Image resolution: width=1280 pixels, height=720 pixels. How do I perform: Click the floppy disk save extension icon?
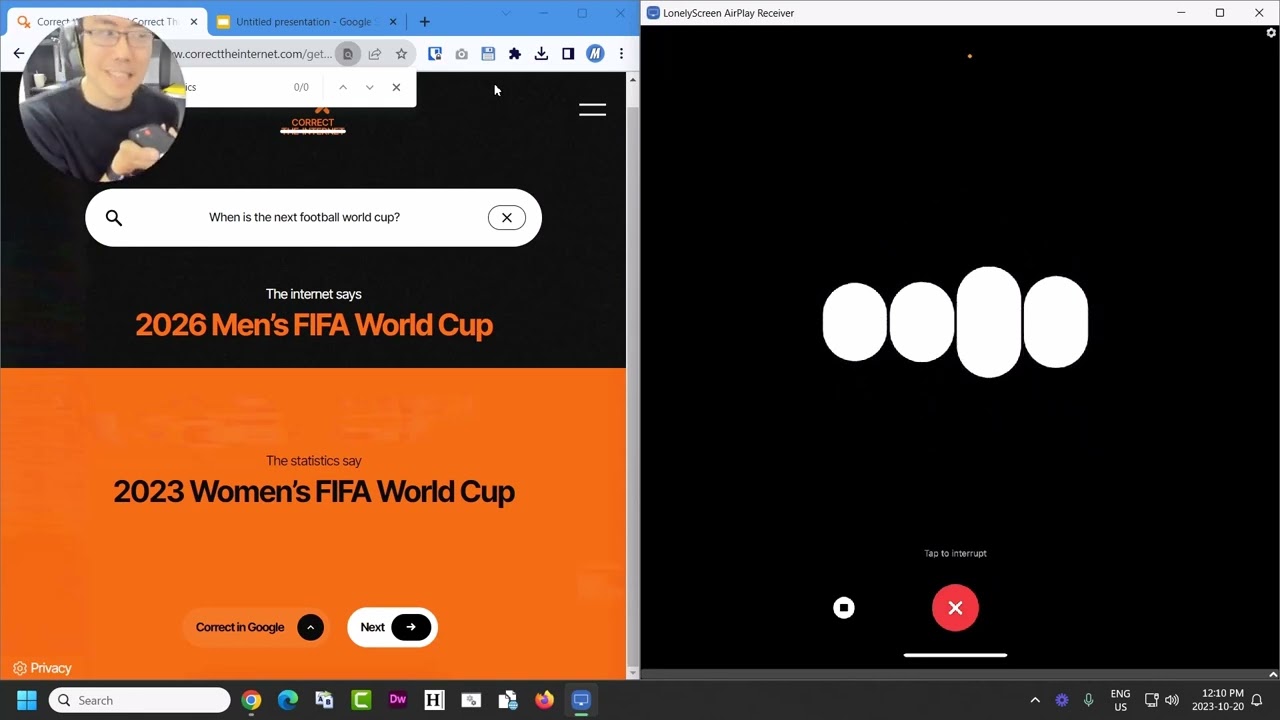(x=488, y=54)
